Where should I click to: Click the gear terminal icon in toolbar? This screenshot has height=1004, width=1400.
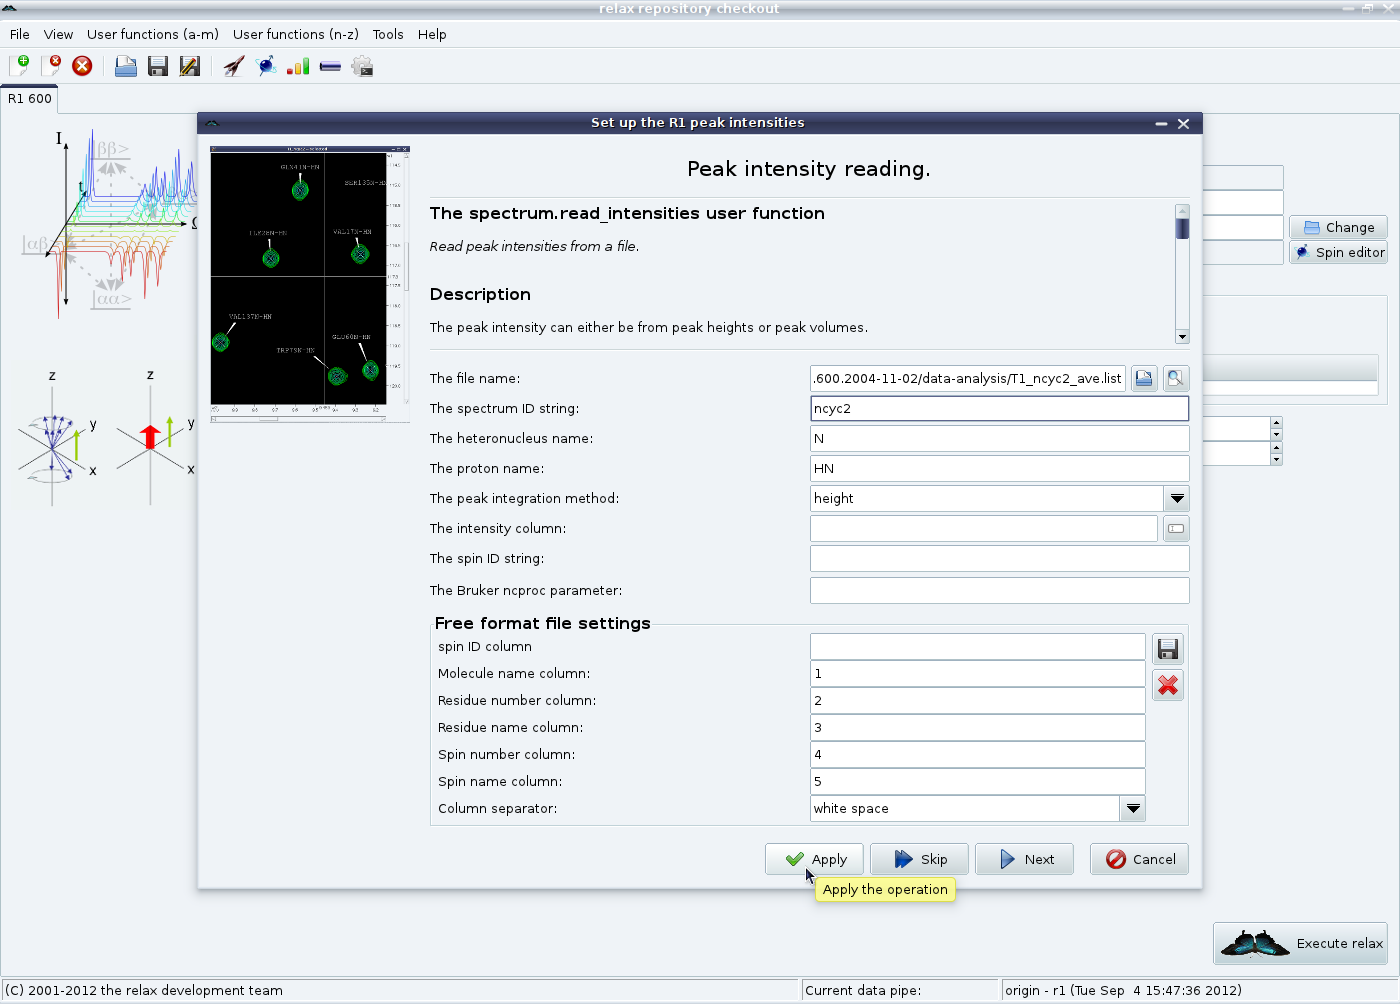(x=362, y=66)
